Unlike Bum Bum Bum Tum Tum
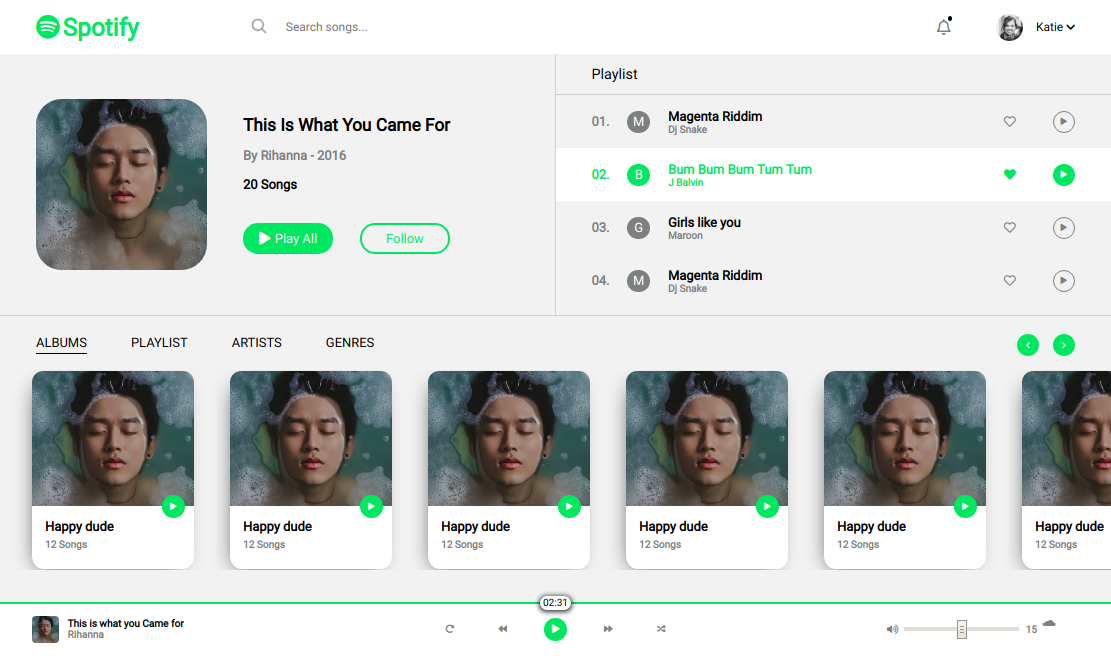Screen dimensions: 1111x656 coord(1010,175)
